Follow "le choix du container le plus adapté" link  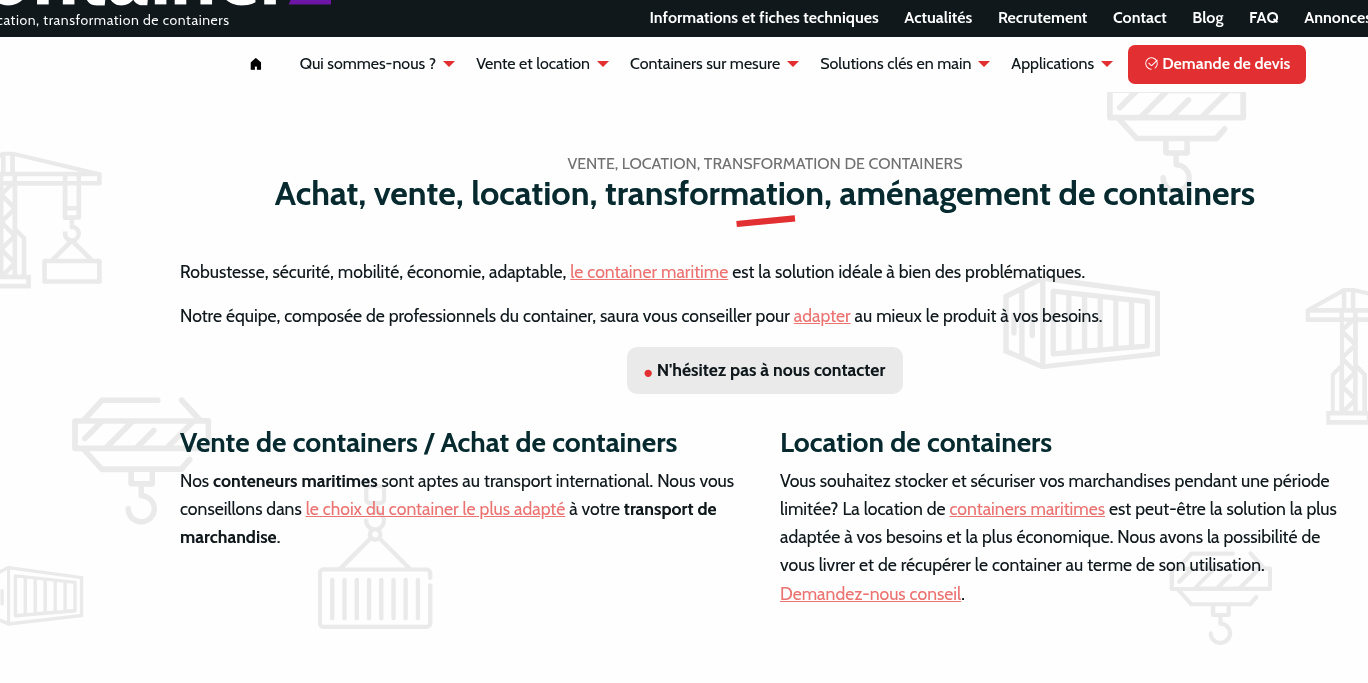(435, 509)
